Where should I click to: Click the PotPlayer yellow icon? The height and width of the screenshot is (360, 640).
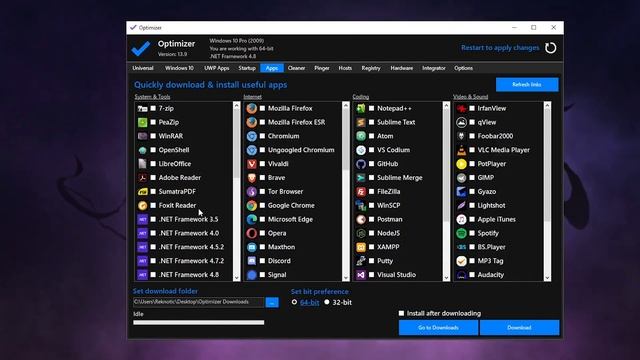pos(461,164)
